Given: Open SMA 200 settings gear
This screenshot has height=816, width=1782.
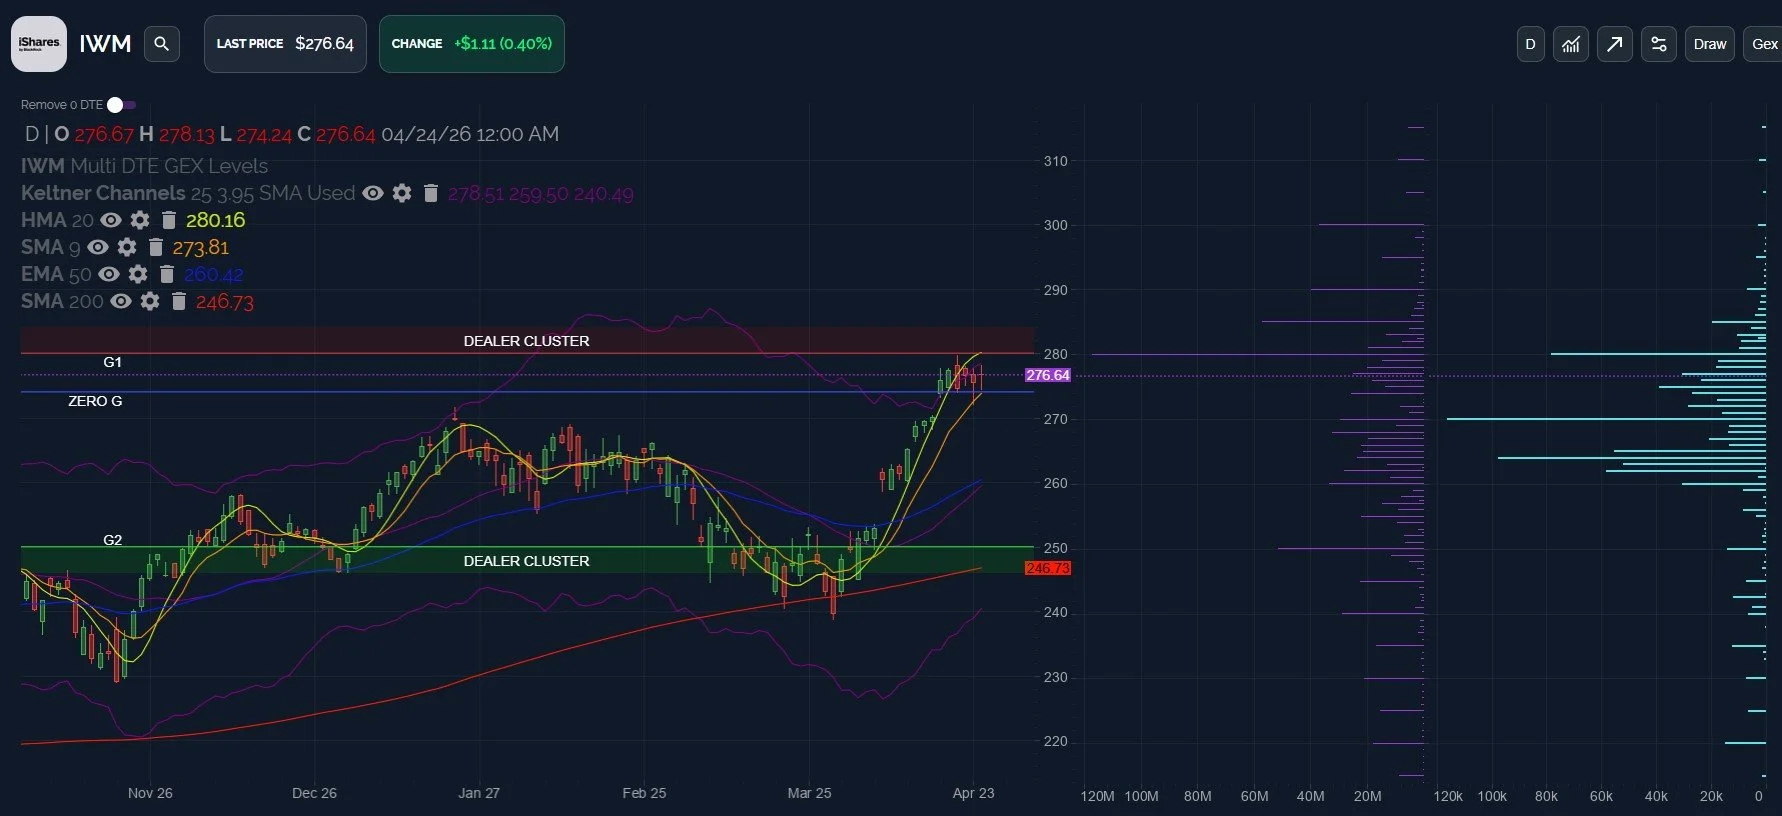Looking at the screenshot, I should [150, 301].
